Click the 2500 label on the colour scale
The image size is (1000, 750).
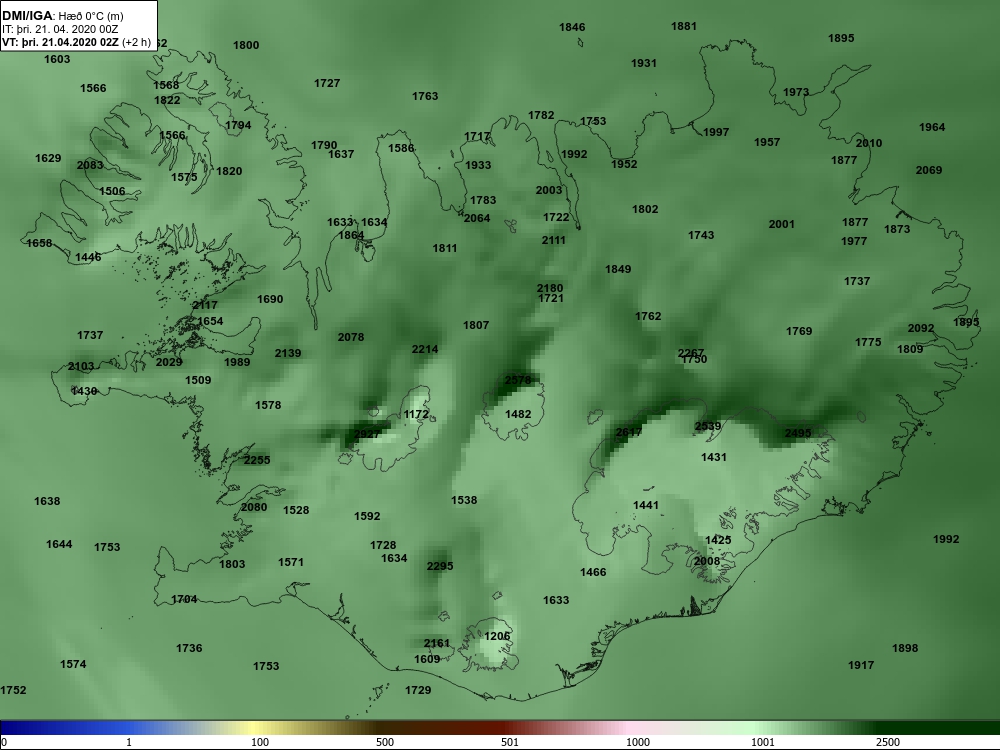click(x=888, y=742)
